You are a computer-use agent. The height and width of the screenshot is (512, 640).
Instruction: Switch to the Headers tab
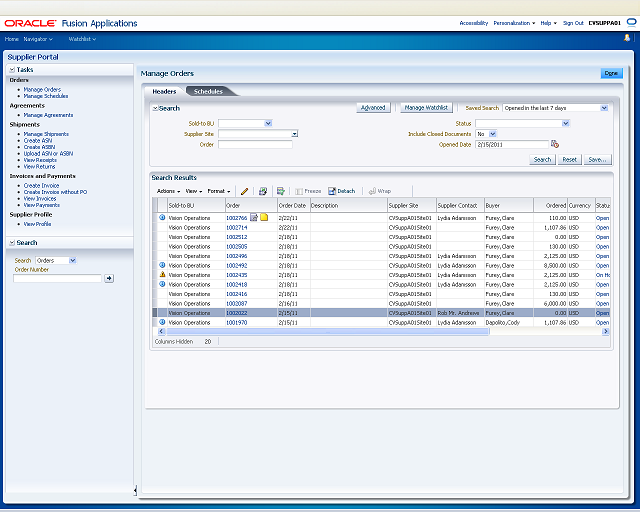click(164, 91)
